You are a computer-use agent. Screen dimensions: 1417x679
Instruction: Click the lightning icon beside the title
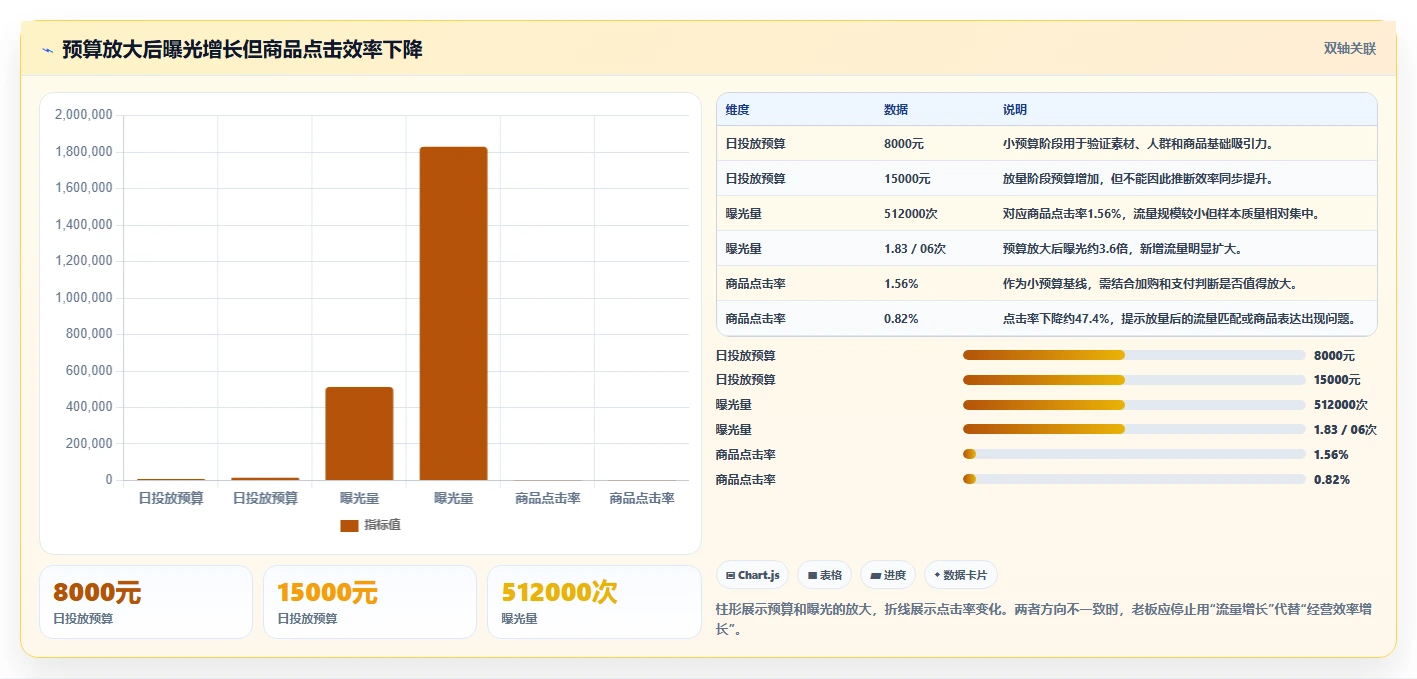point(47,50)
